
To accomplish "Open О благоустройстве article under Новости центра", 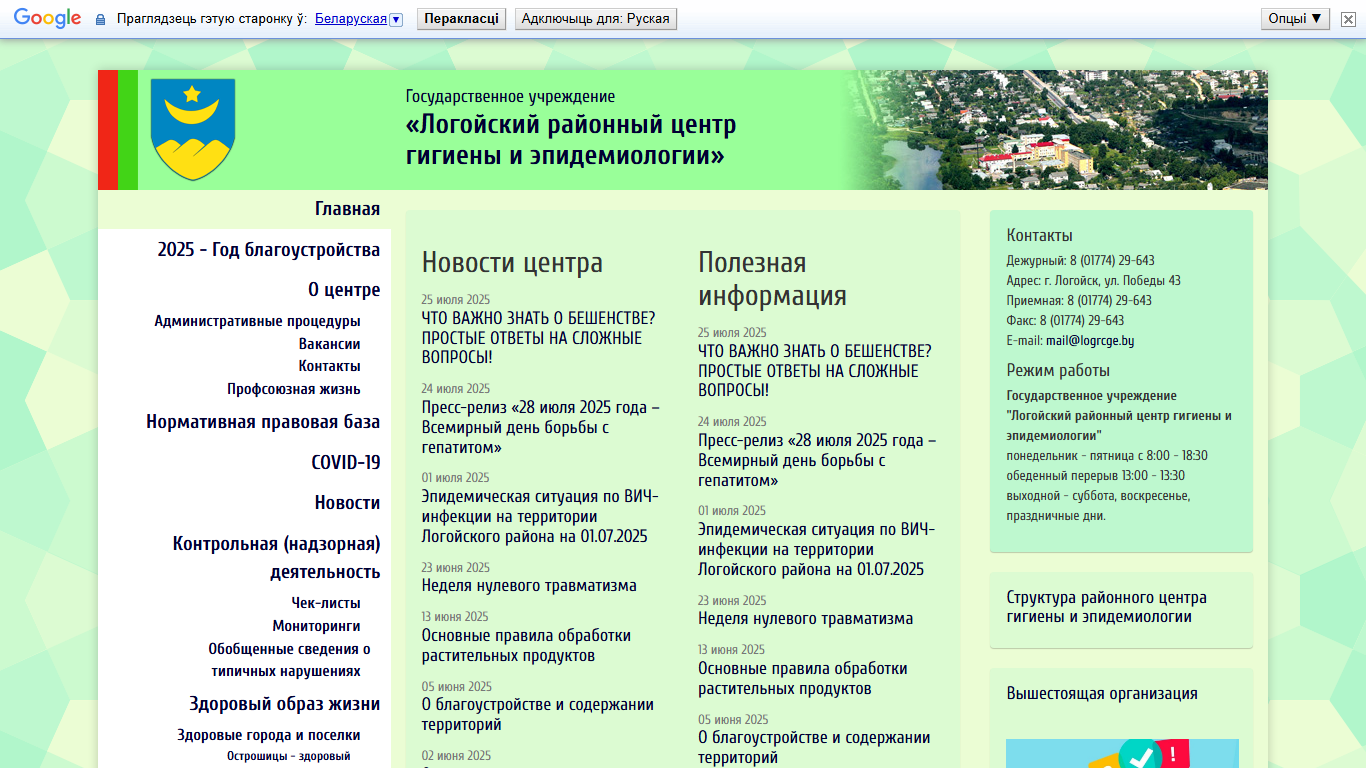I will [x=538, y=714].
